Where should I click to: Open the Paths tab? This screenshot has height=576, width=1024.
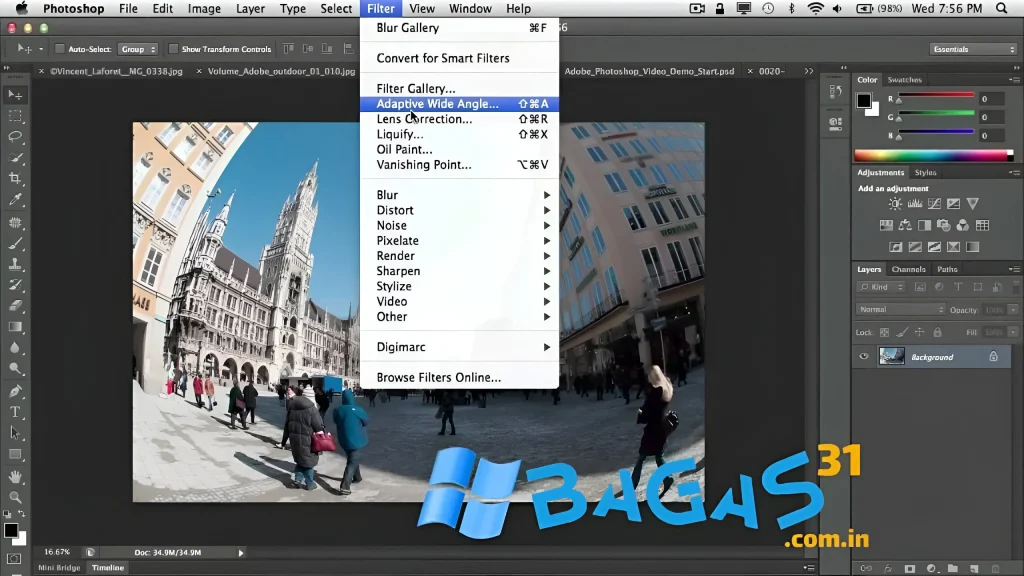click(947, 269)
